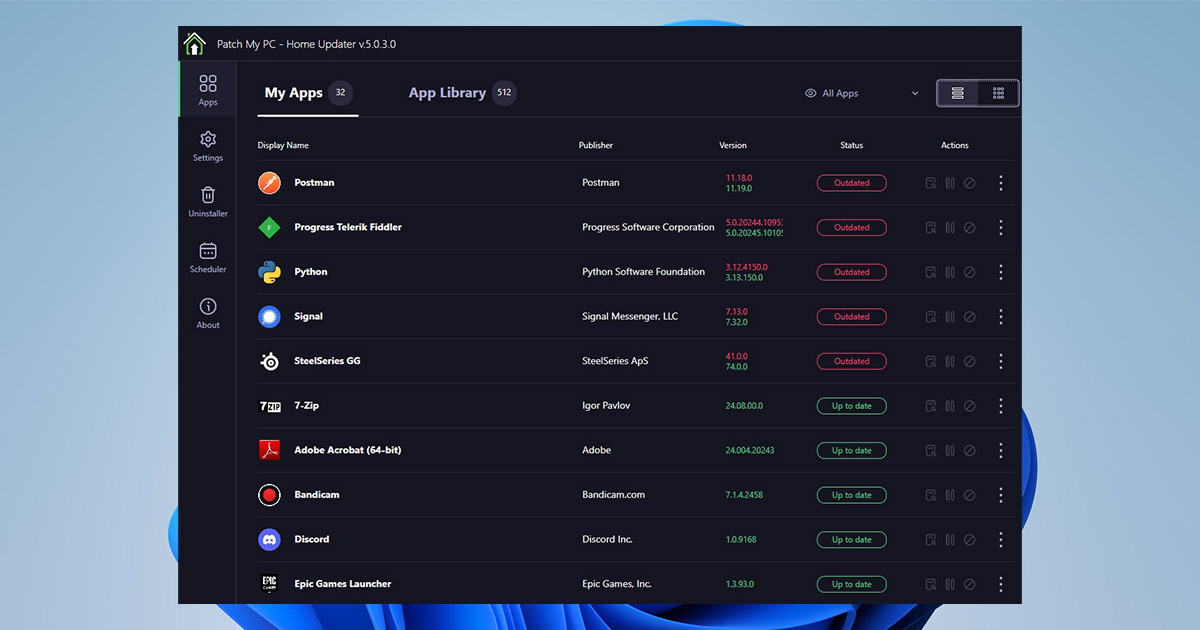This screenshot has width=1200, height=630.
Task: Open more options menu for Bandicam
Action: click(1001, 495)
